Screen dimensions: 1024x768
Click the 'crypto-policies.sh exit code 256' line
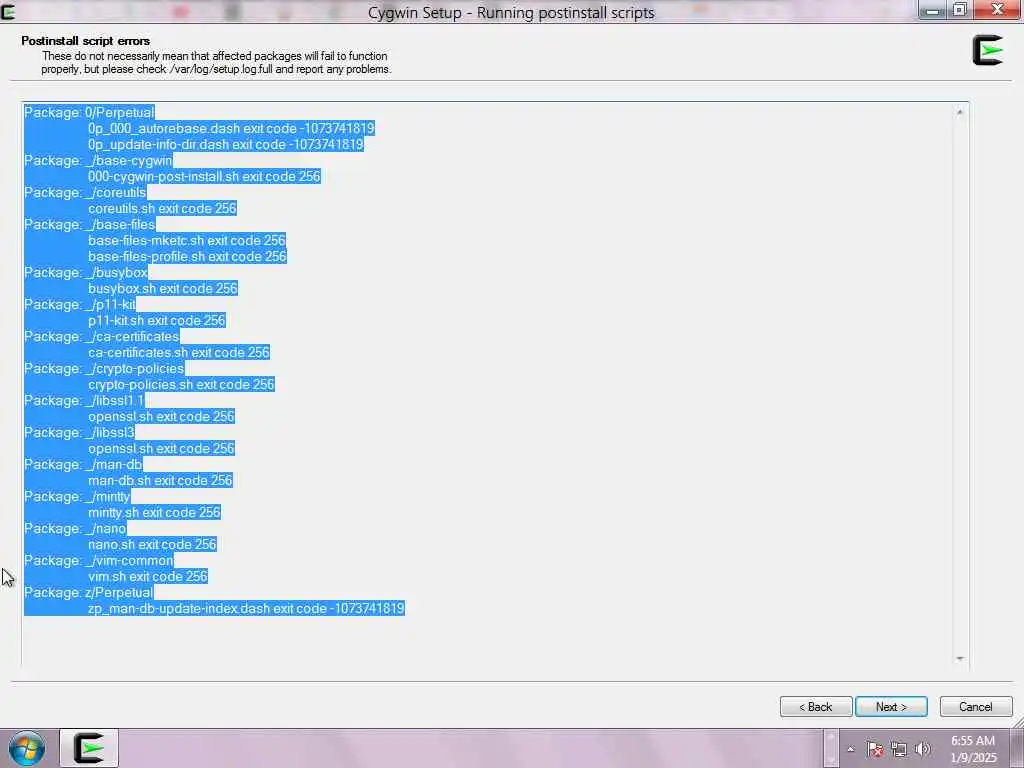(x=181, y=384)
